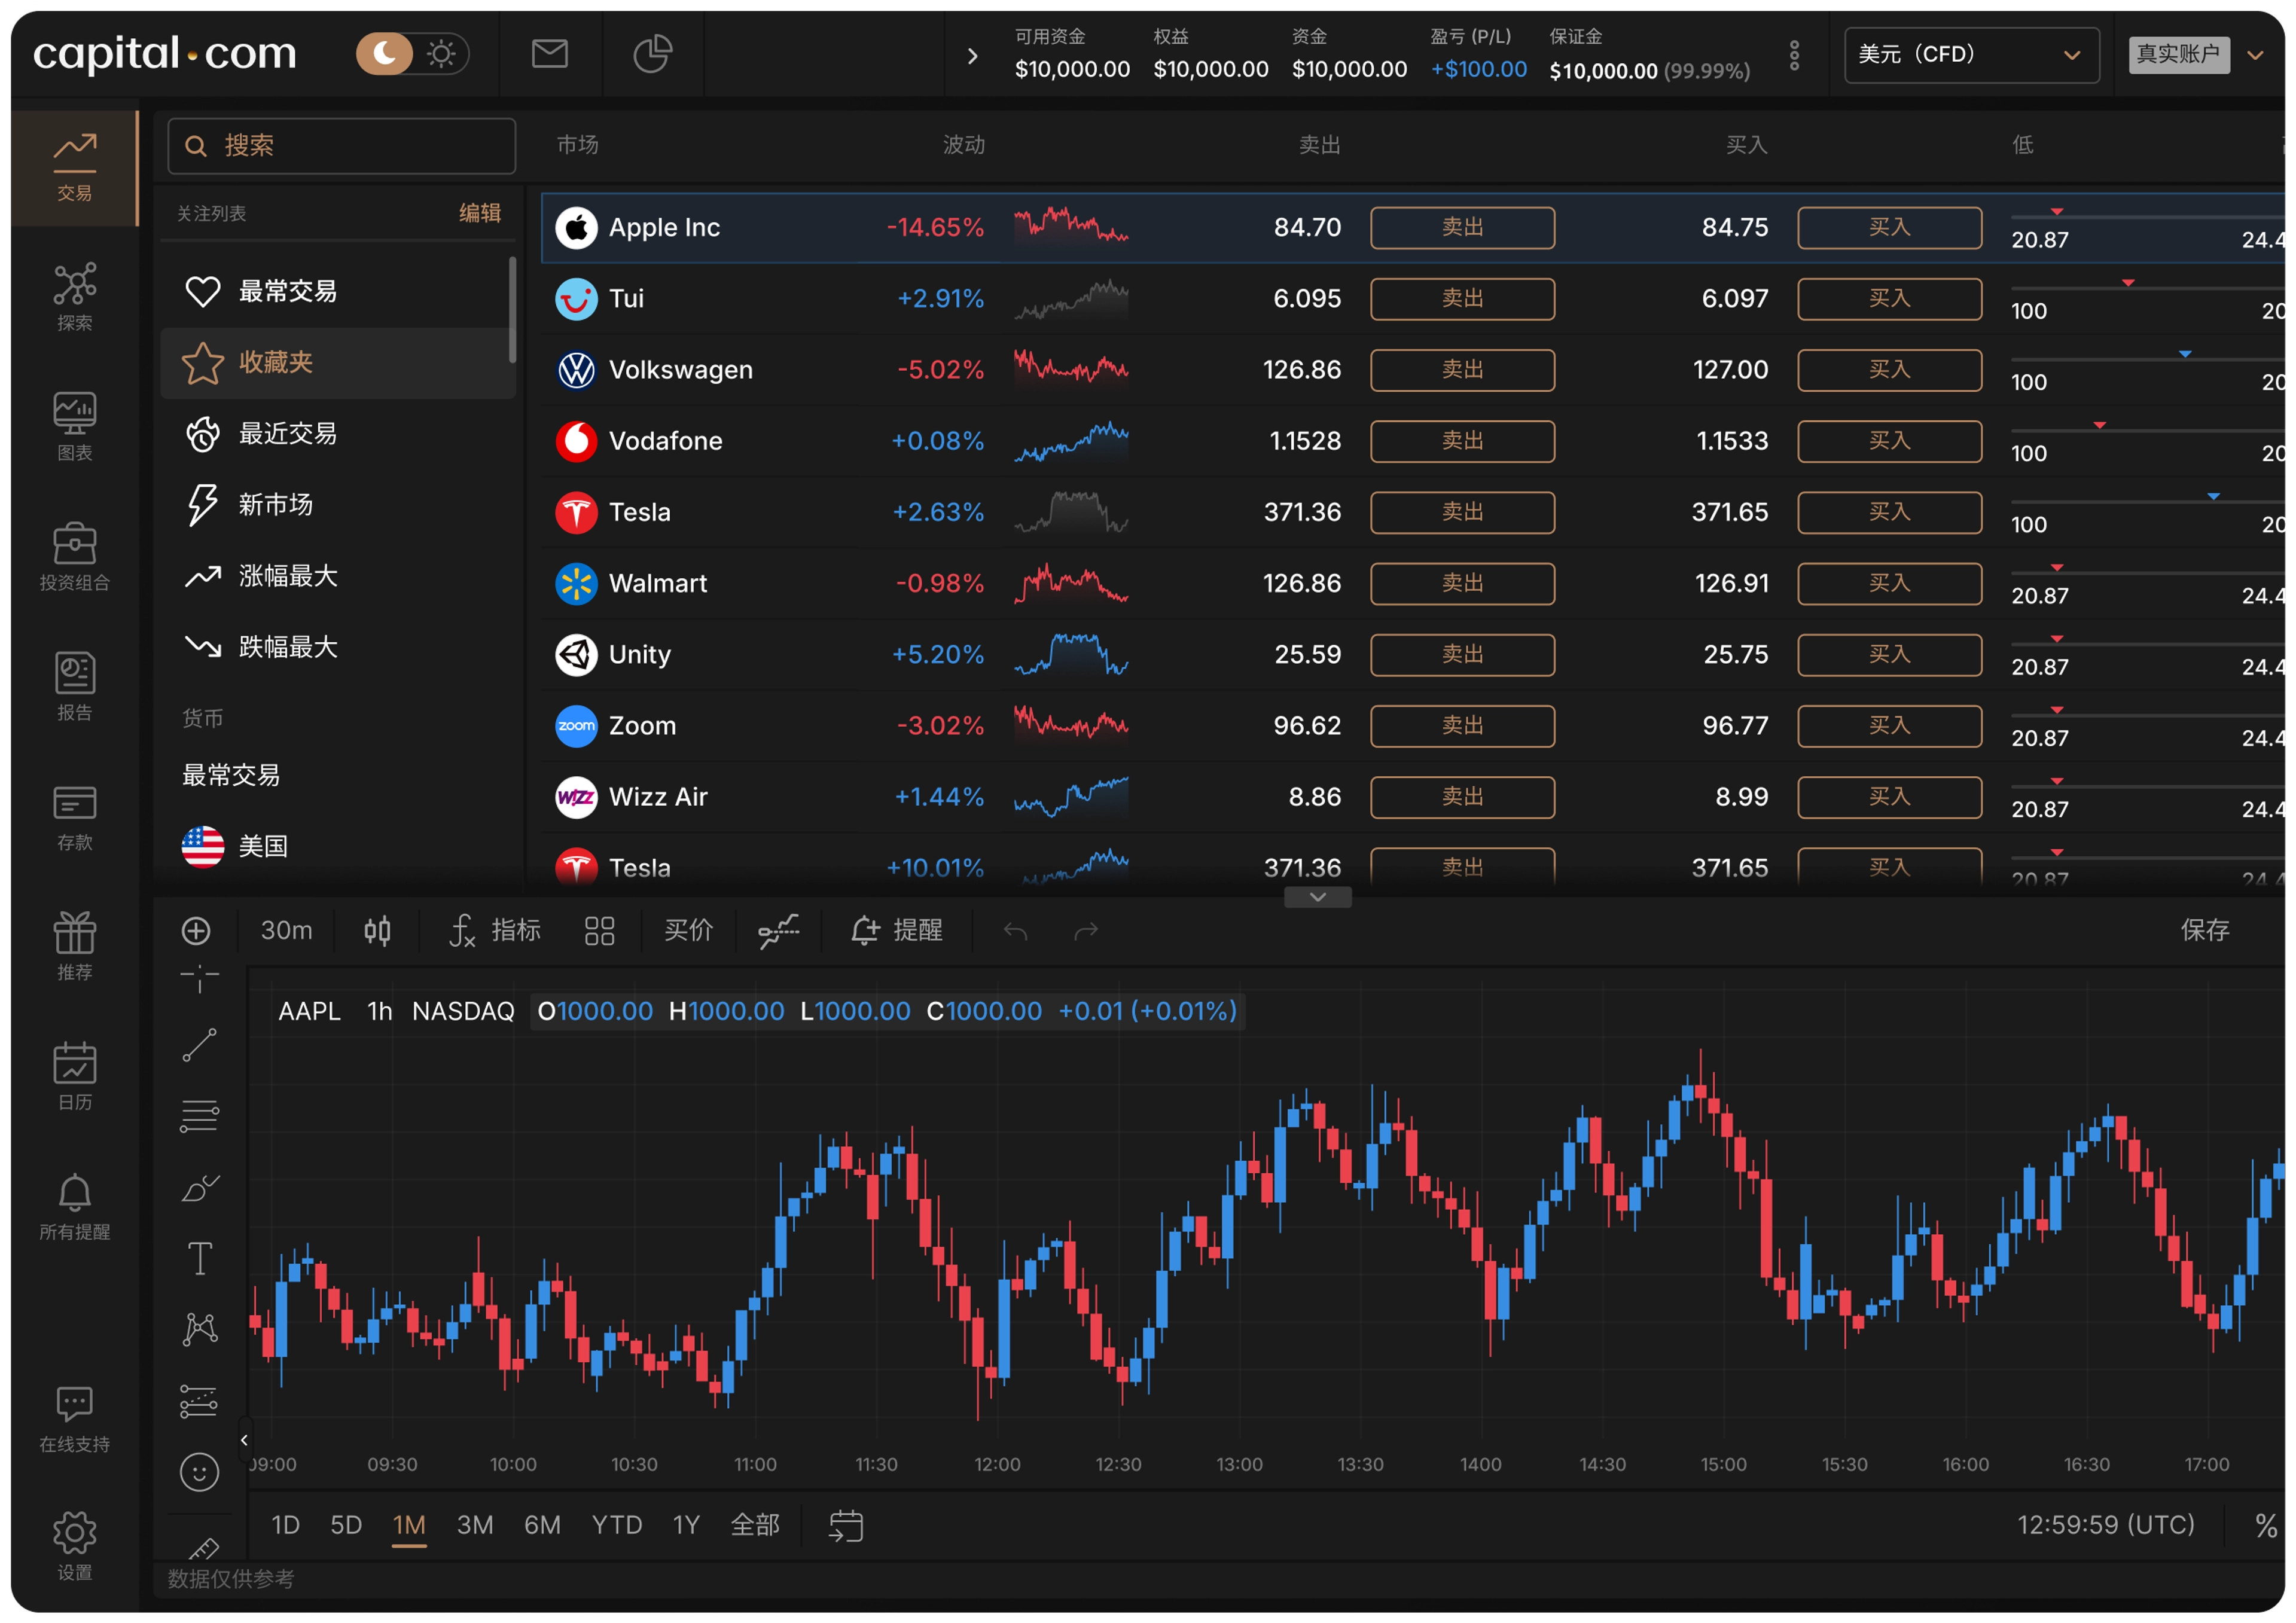Select the brush drawing tool
This screenshot has height=1623, width=2296.
[199, 1188]
